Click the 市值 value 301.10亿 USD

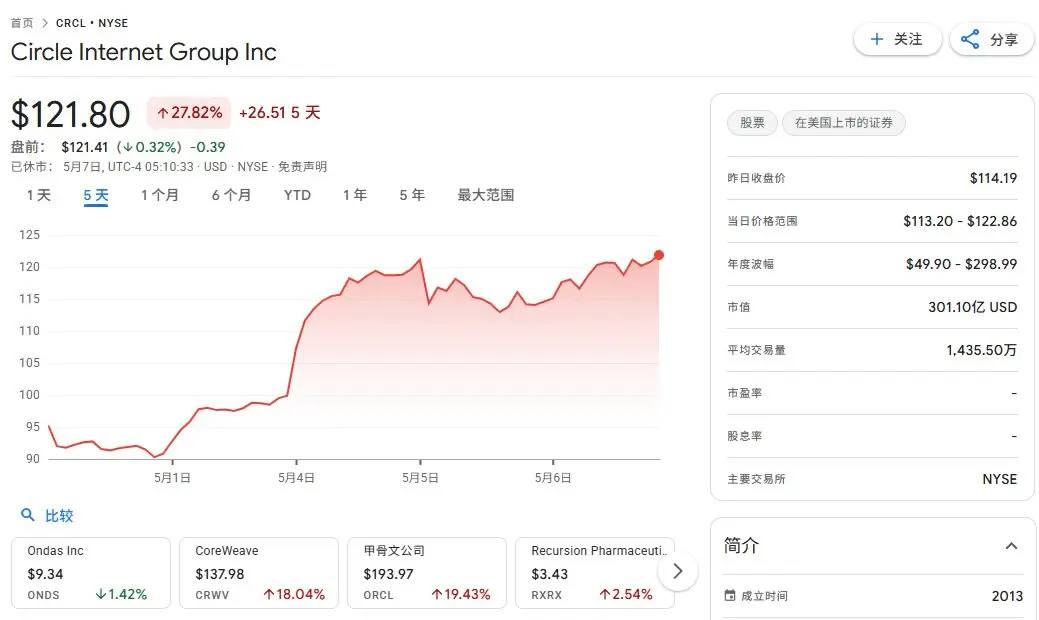[x=973, y=307]
